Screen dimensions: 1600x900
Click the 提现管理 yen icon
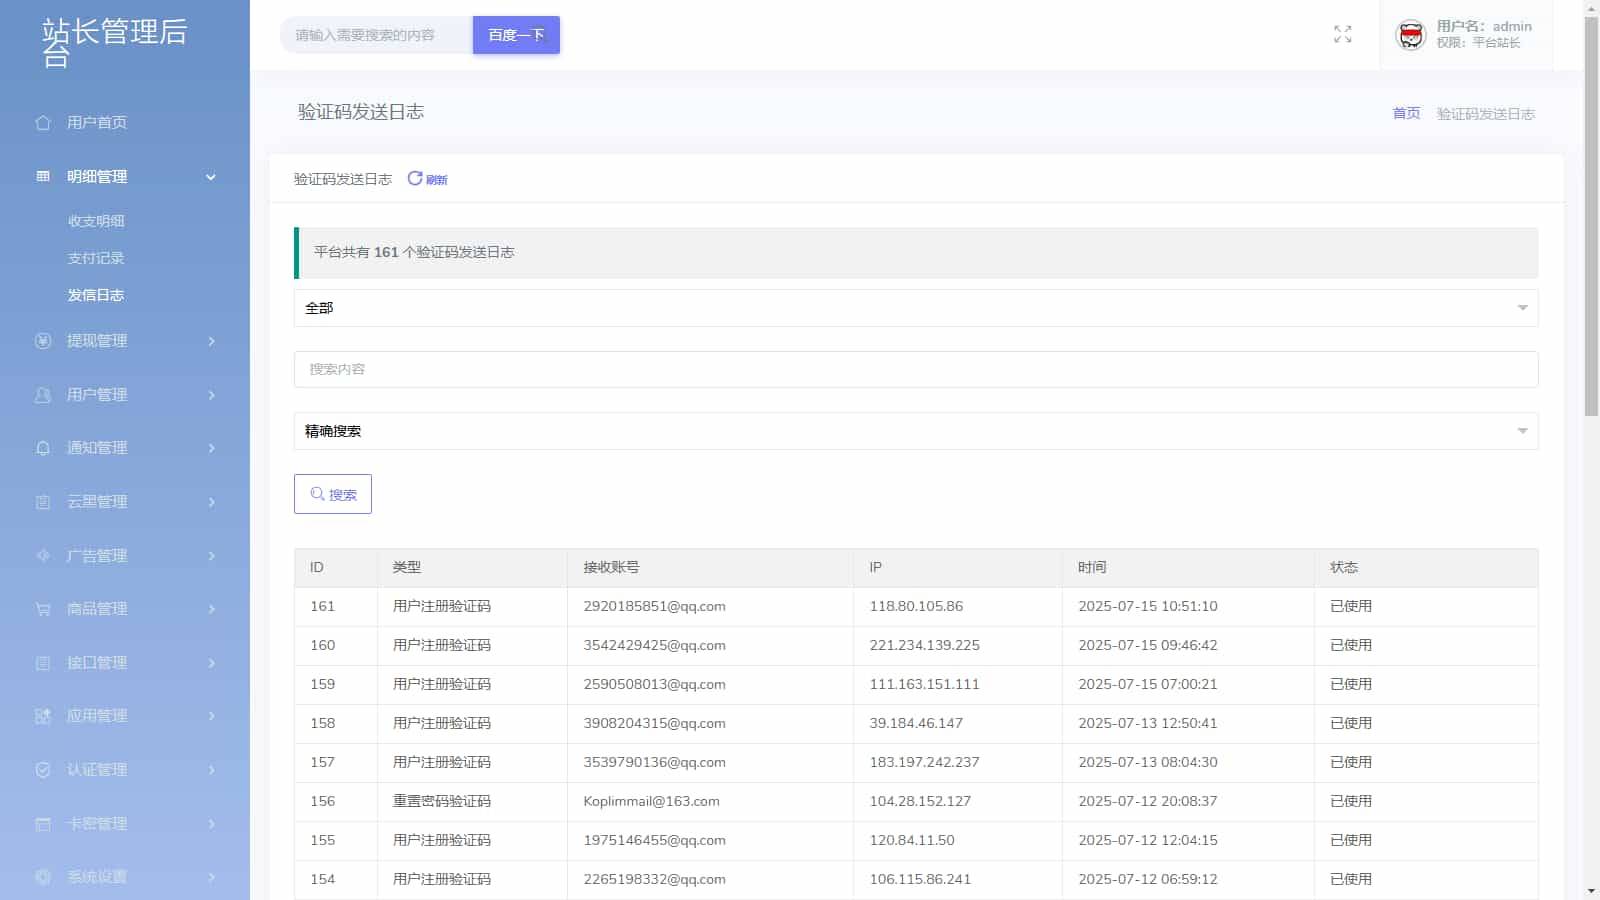pyautogui.click(x=43, y=341)
